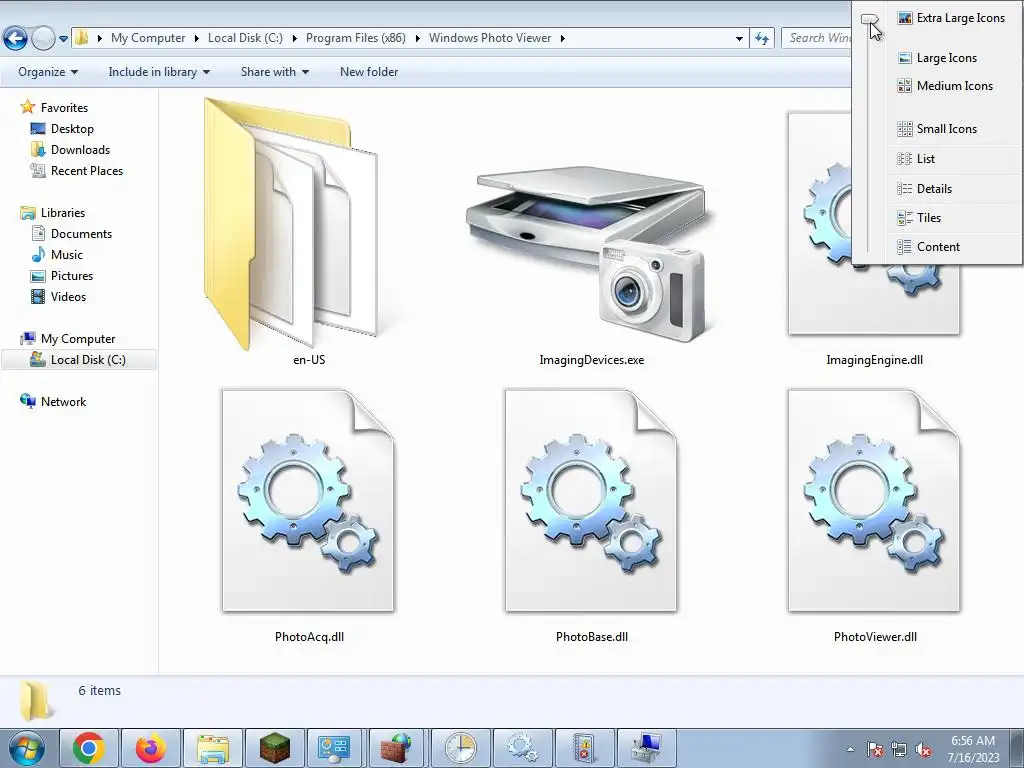
Task: Select the PhotoBase.dll file icon
Action: click(x=591, y=501)
